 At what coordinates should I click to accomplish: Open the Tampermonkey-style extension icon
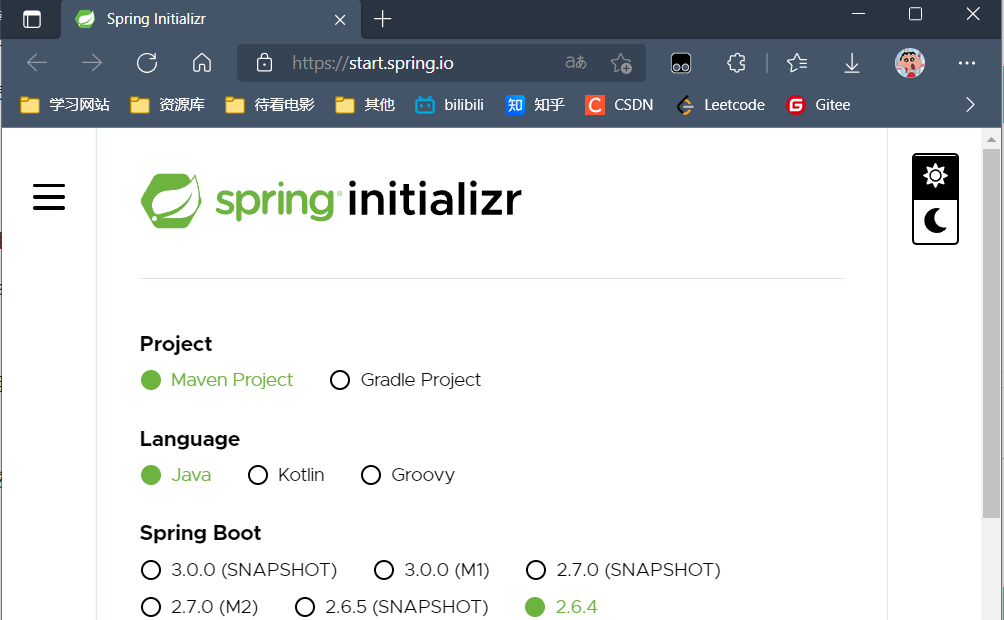(x=681, y=63)
